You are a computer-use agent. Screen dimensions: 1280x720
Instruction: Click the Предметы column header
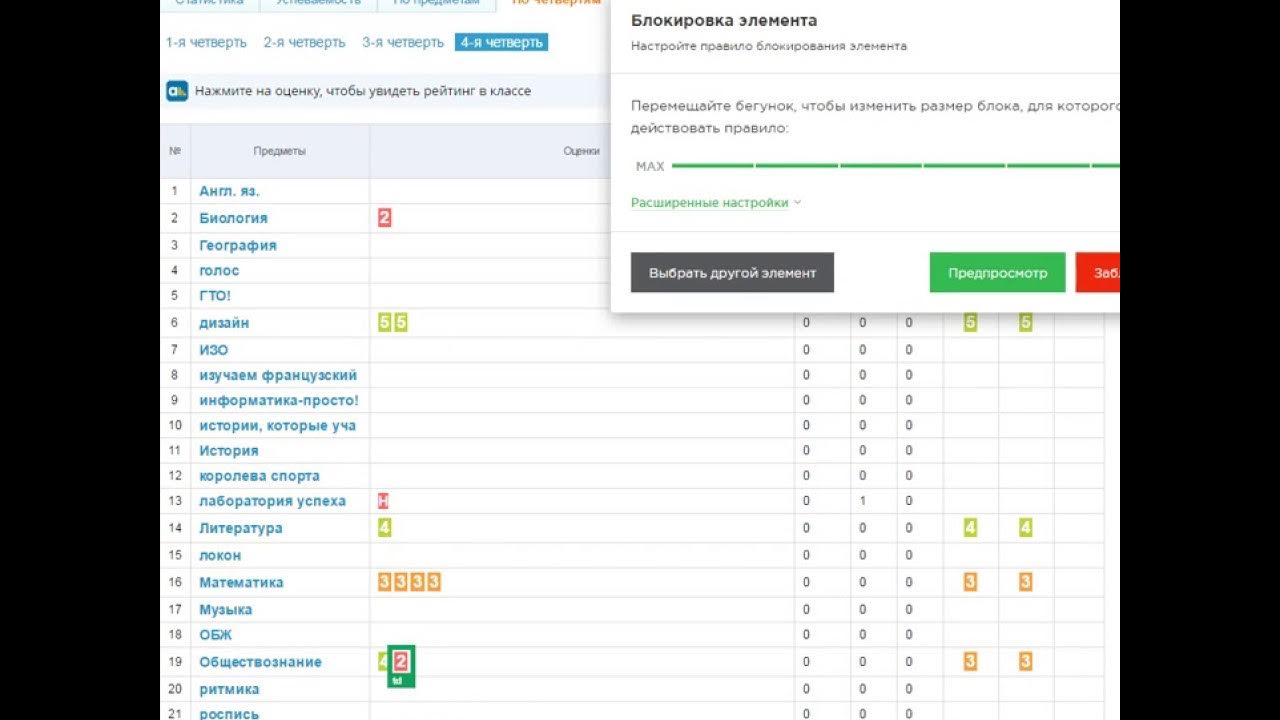(x=280, y=151)
